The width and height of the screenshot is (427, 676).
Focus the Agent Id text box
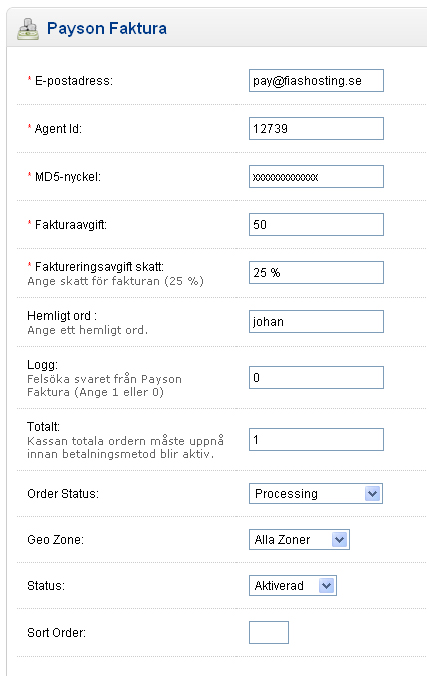(x=316, y=128)
